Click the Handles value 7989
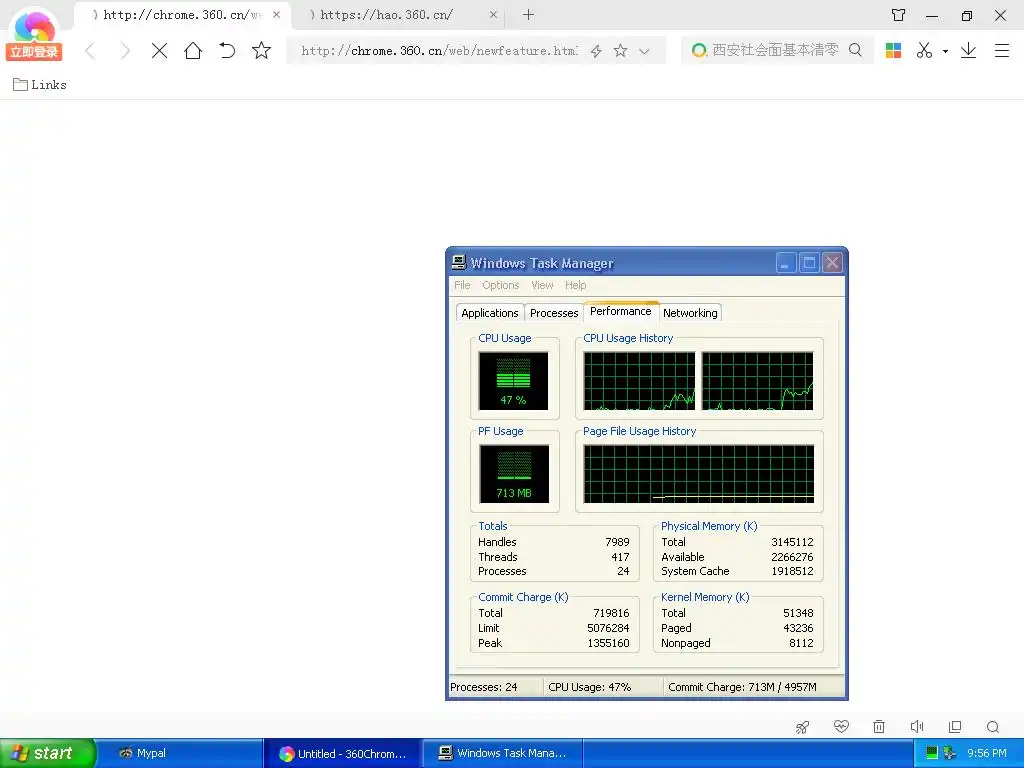The height and width of the screenshot is (768, 1024). point(617,542)
